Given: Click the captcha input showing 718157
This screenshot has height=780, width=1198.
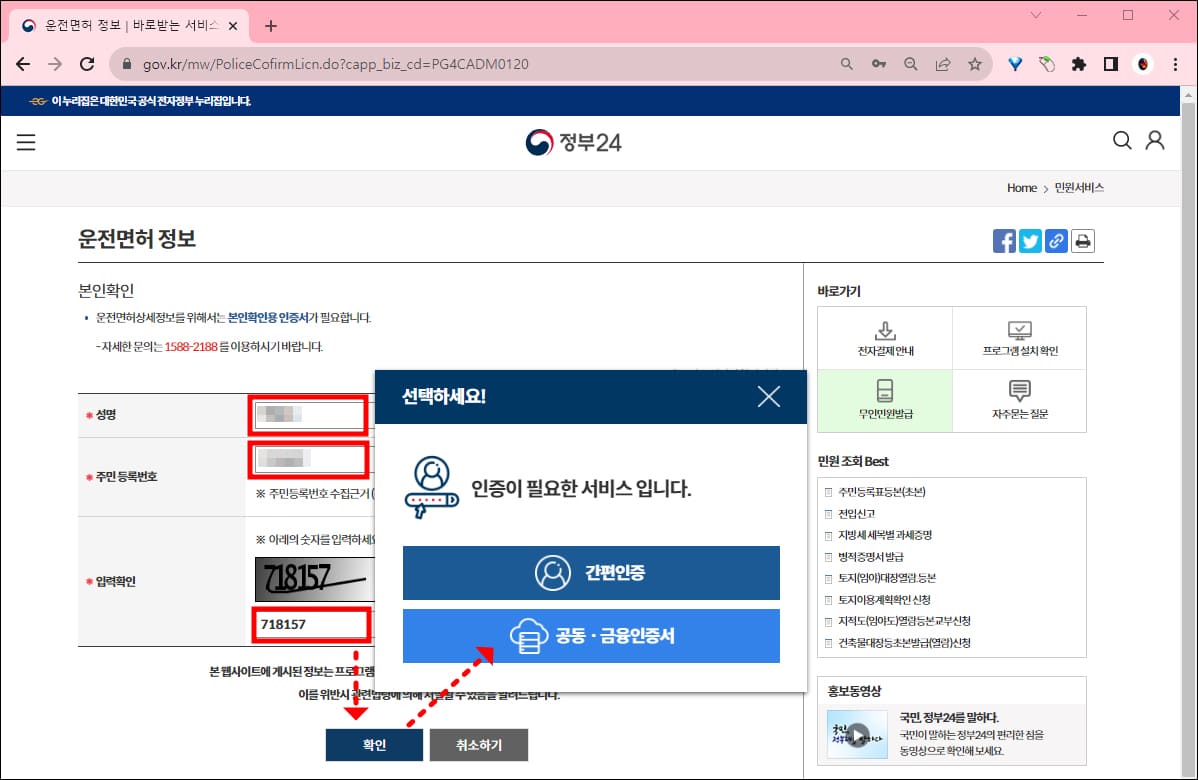Looking at the screenshot, I should pos(311,623).
